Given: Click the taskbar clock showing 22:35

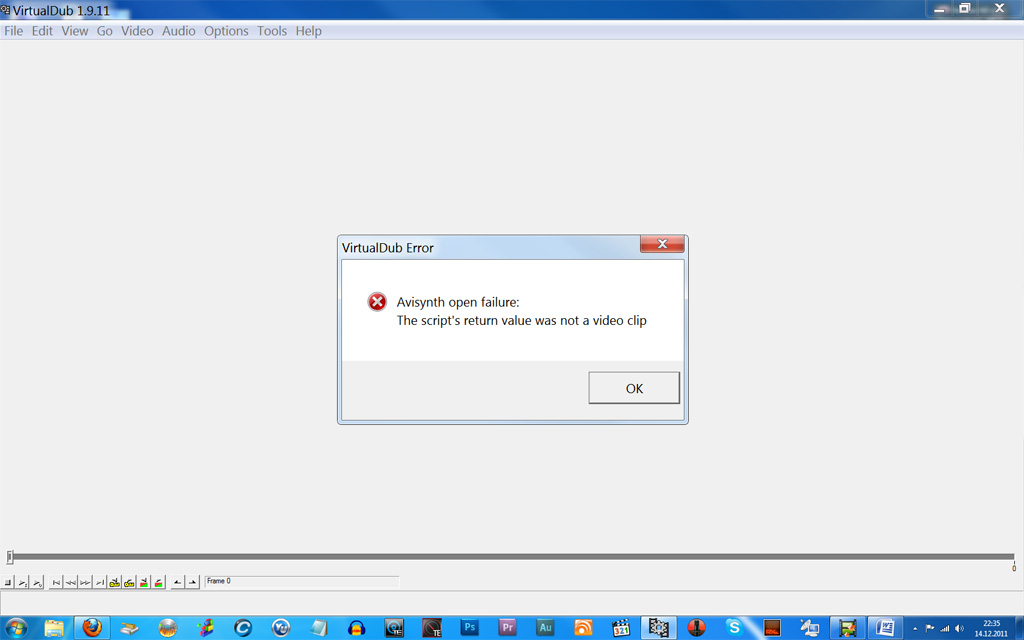Looking at the screenshot, I should 991,628.
